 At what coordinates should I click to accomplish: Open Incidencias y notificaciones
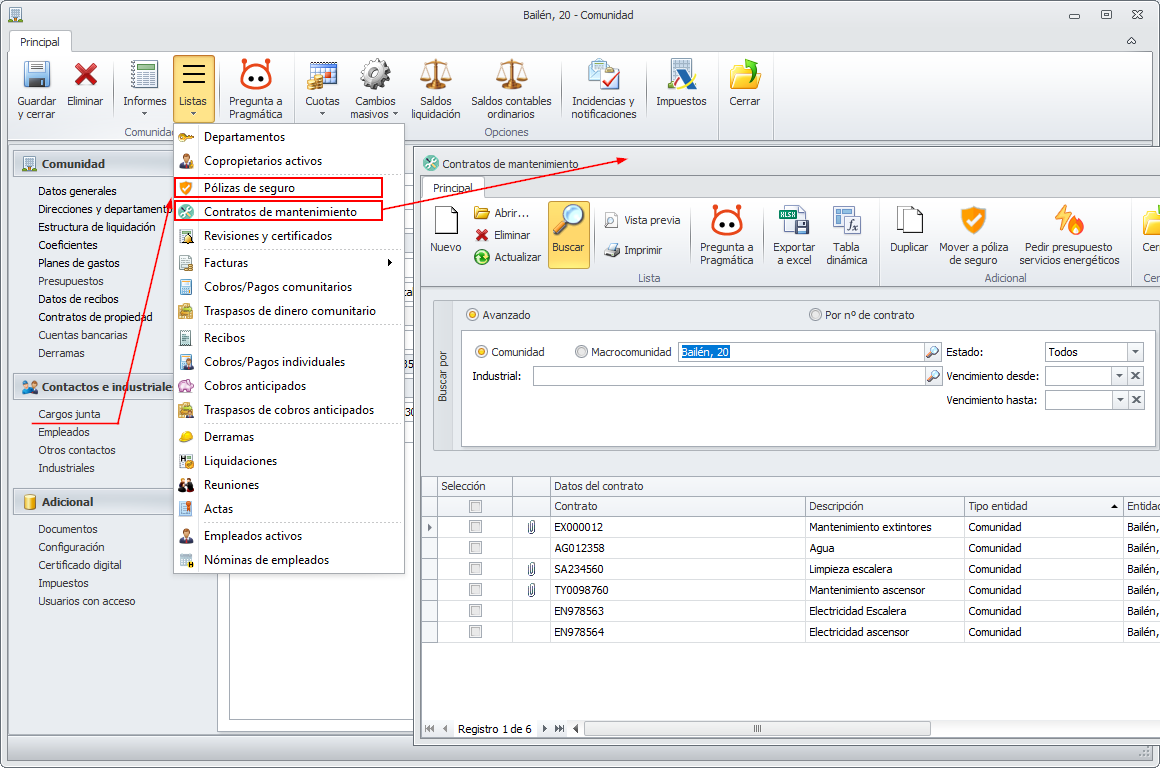click(603, 76)
